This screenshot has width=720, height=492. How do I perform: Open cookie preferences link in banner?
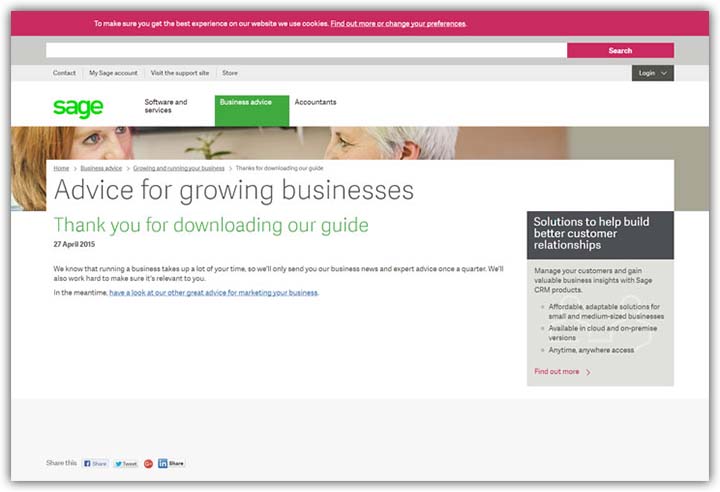(398, 23)
